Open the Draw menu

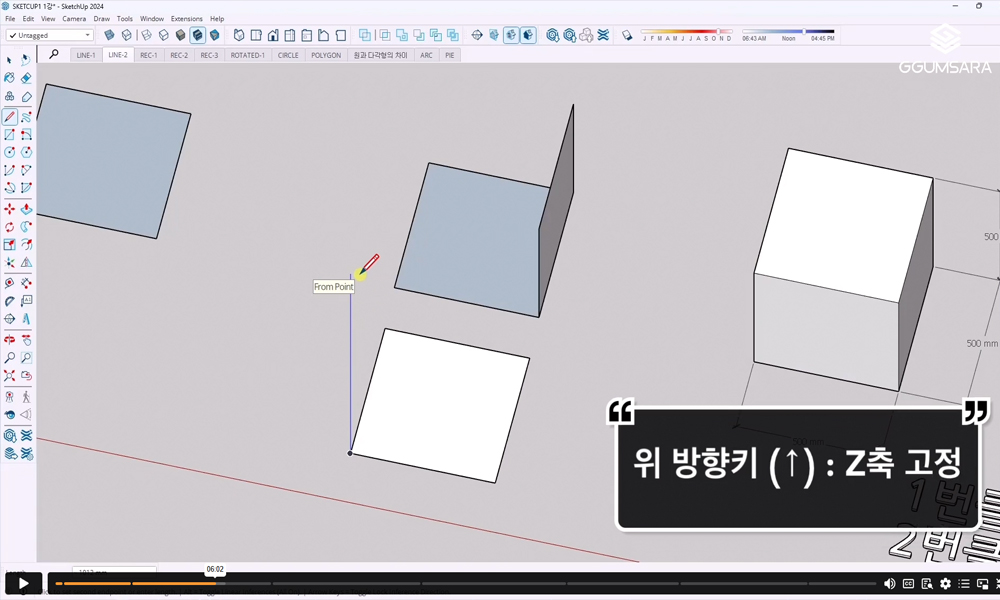[101, 18]
